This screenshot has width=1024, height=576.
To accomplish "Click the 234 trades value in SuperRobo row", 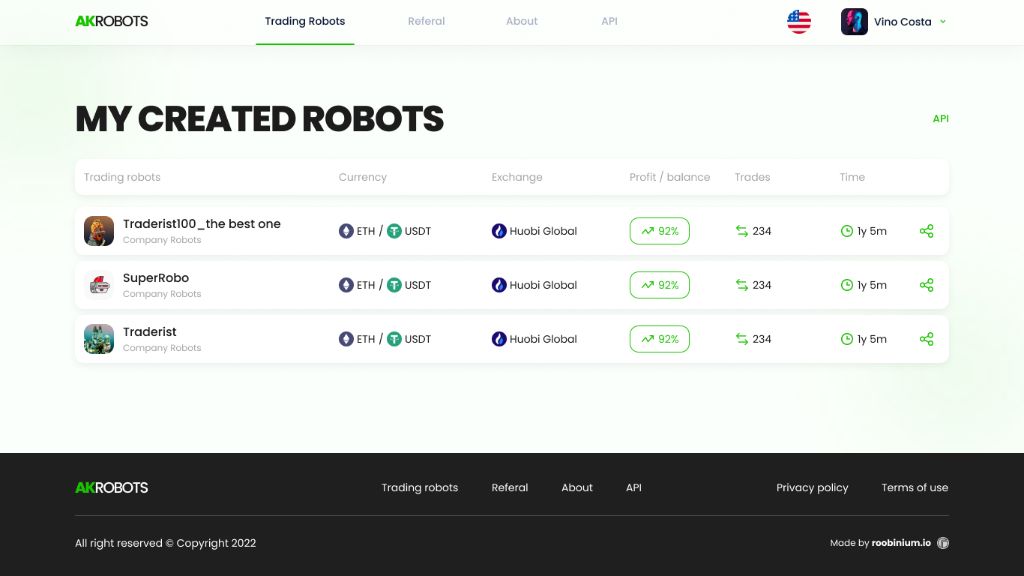I will [x=761, y=285].
